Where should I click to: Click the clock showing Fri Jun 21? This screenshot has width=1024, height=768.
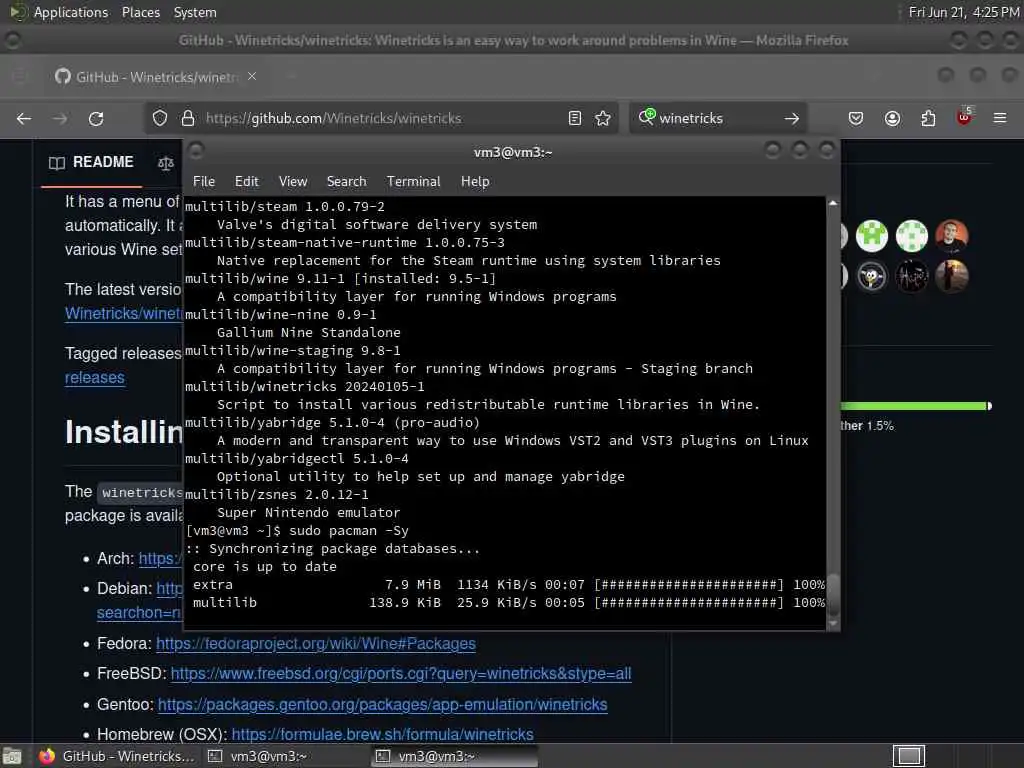pos(964,12)
